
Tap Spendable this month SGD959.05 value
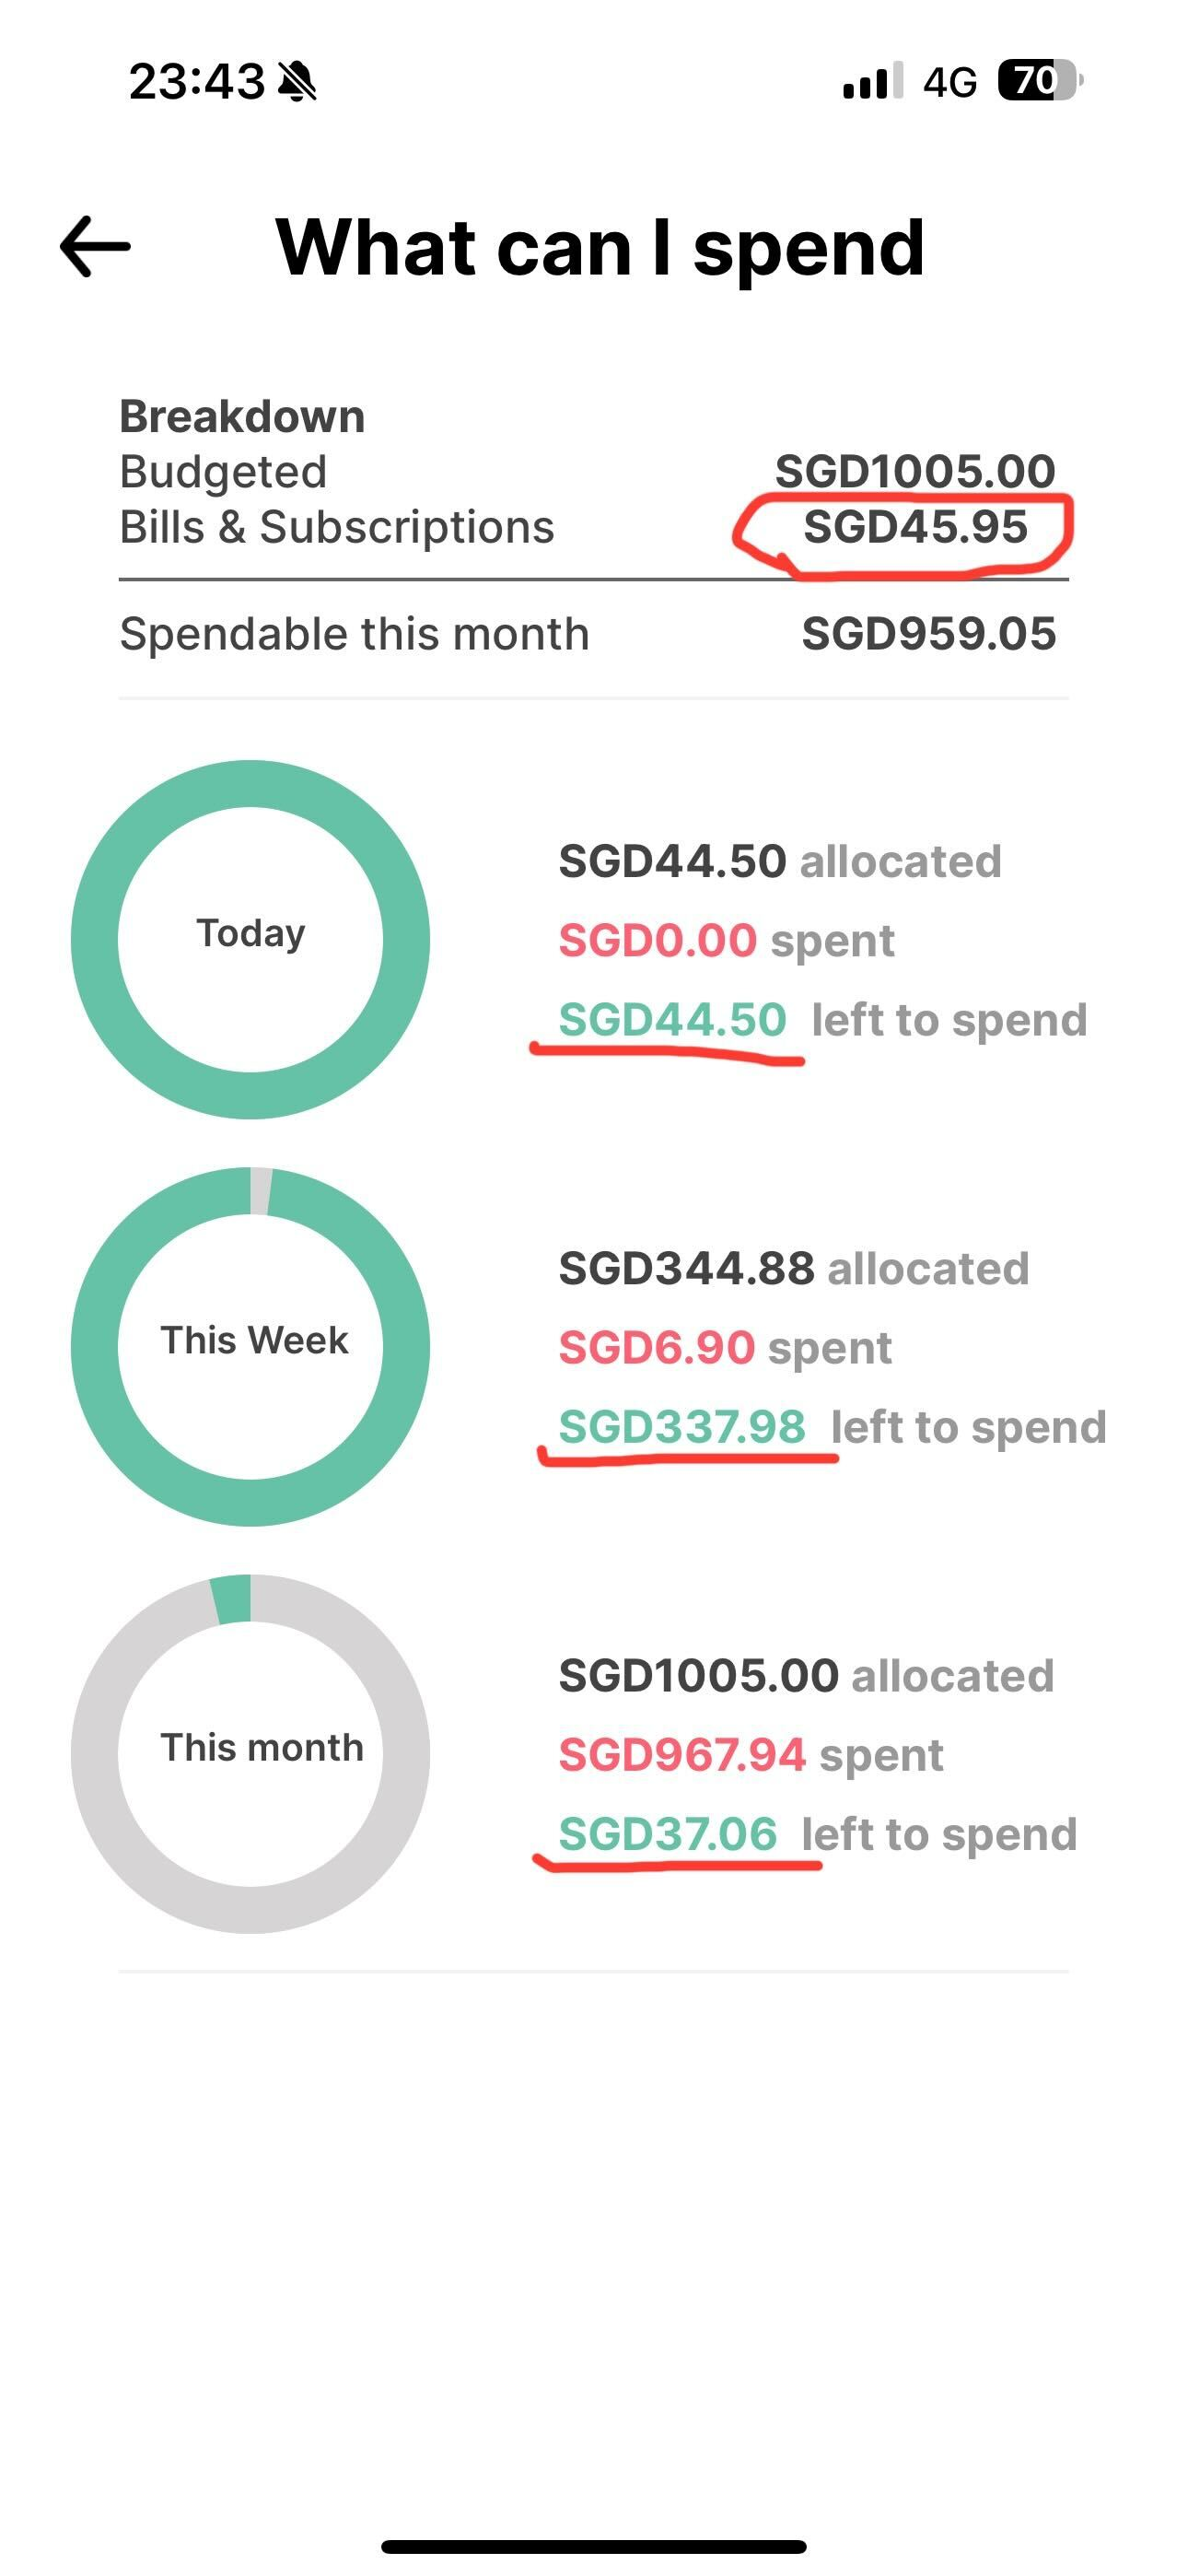pyautogui.click(x=928, y=634)
